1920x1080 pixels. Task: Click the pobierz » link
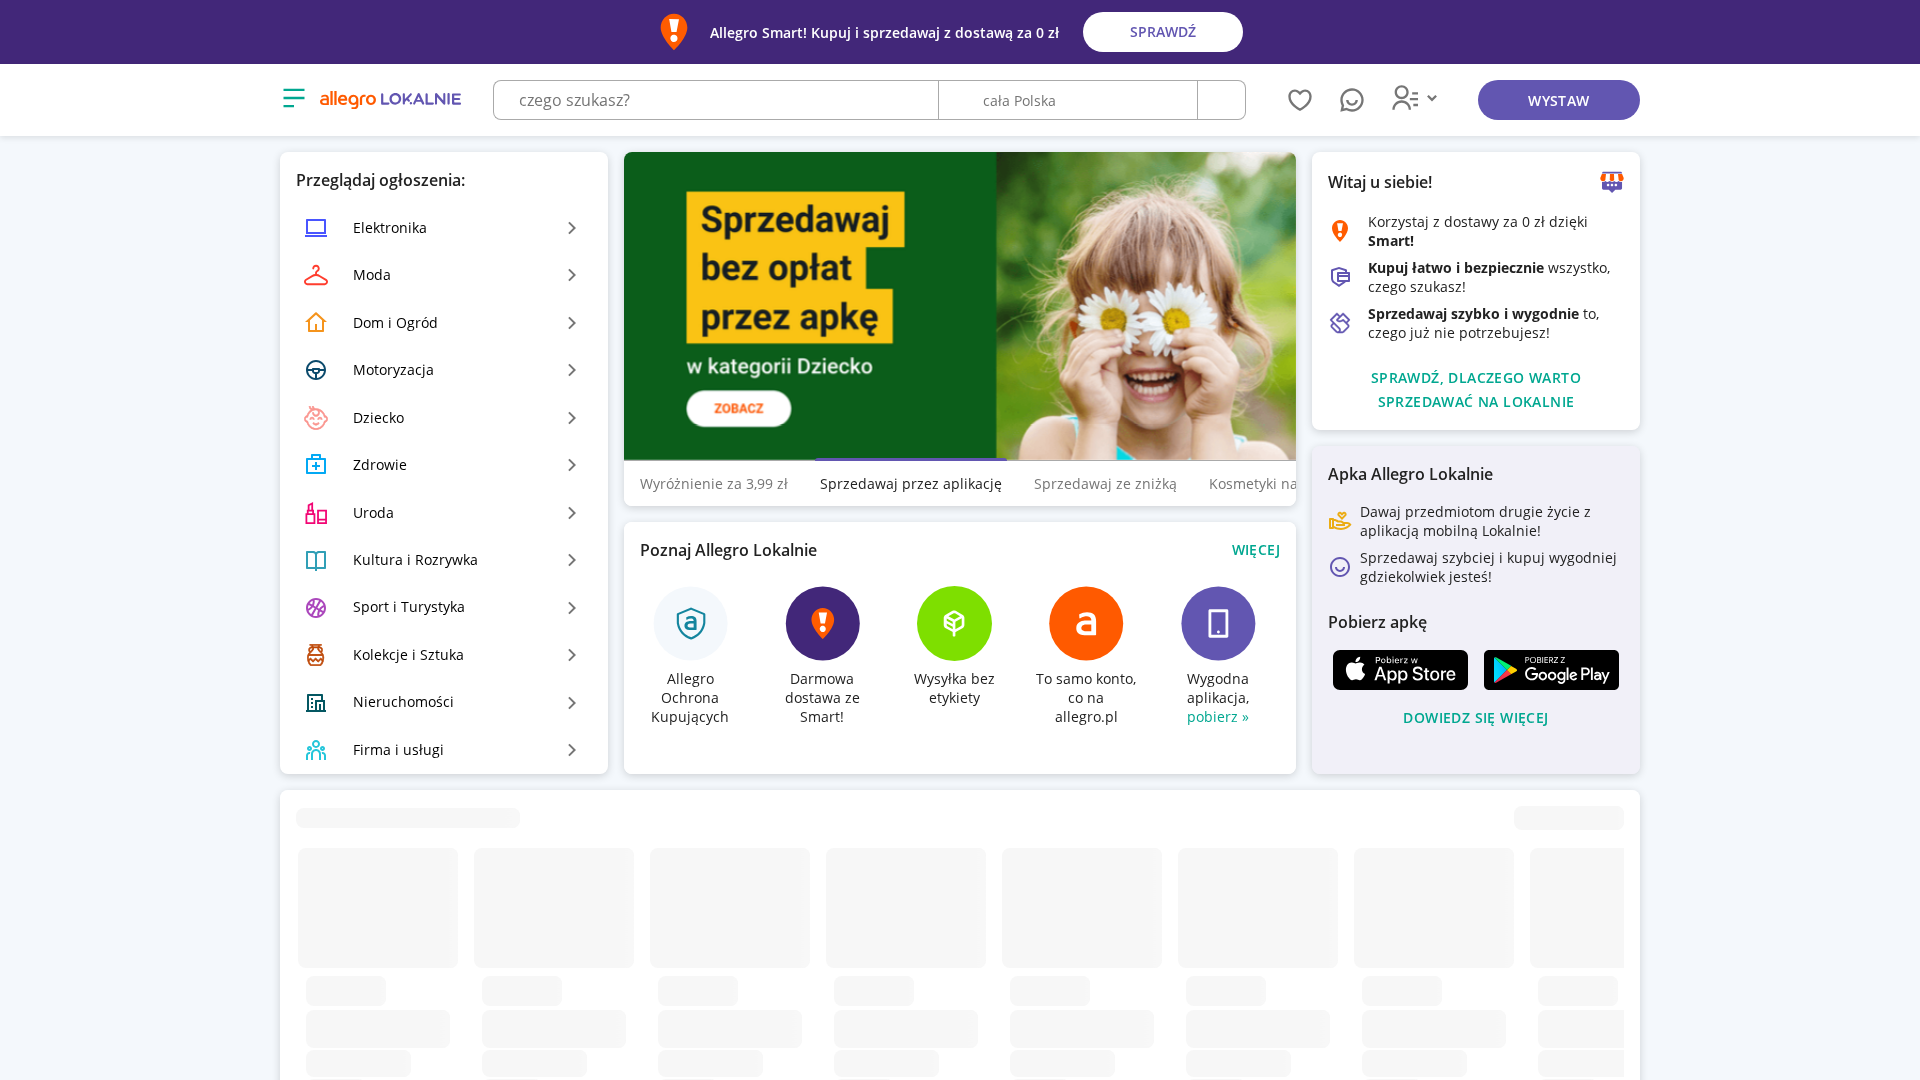[x=1218, y=717]
